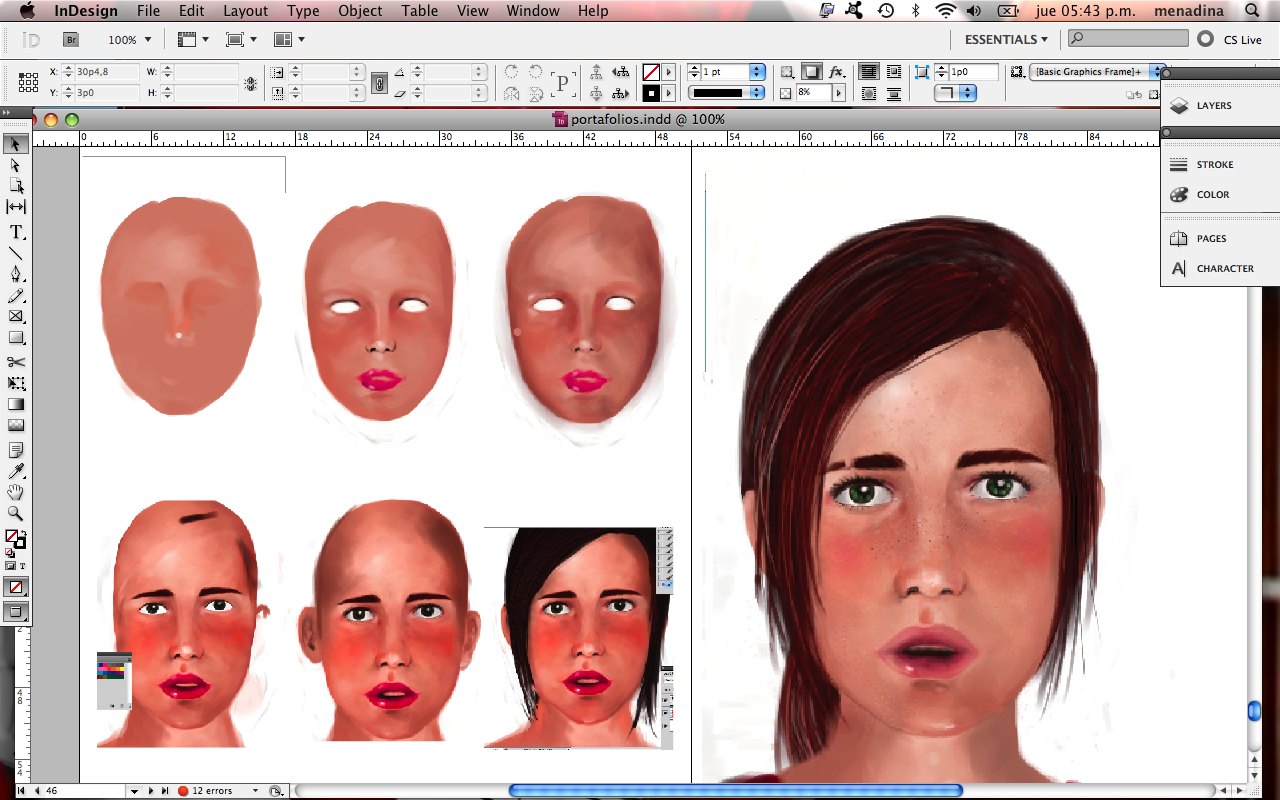Toggle wrap around bounding box icon
This screenshot has width=1280, height=800.
pyautogui.click(x=894, y=72)
